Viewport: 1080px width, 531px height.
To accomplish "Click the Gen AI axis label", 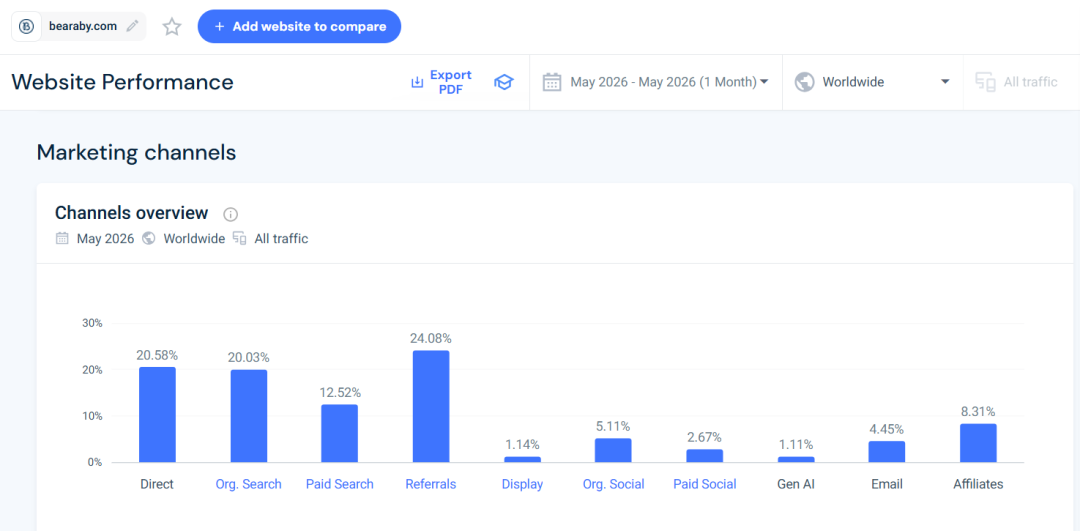I will [796, 484].
